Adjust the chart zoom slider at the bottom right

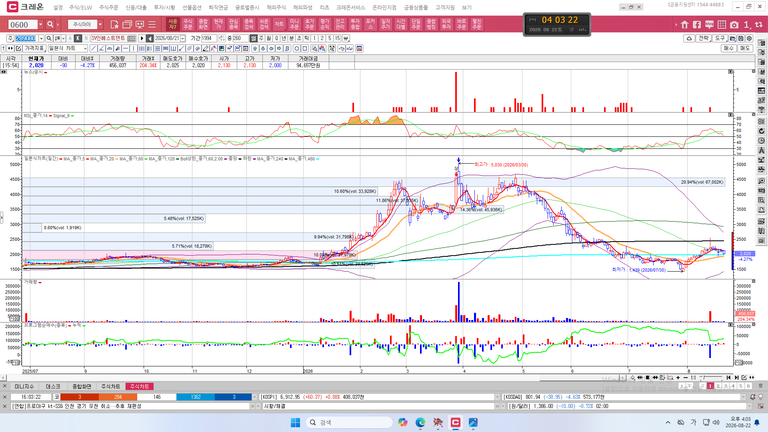point(711,378)
